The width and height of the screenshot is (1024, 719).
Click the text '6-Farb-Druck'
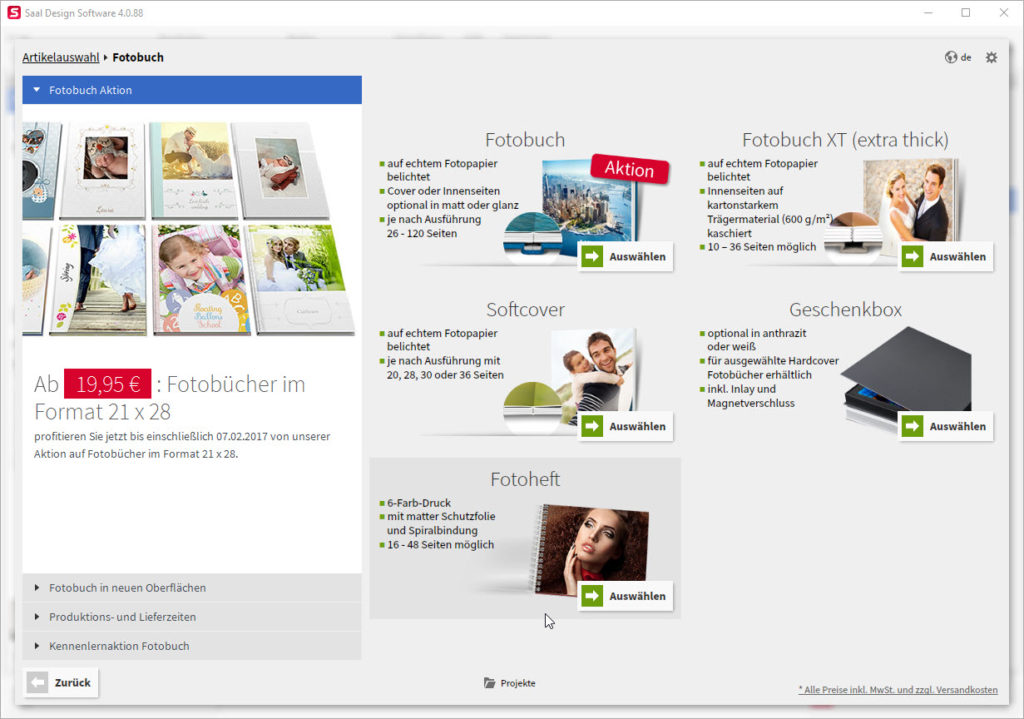pos(419,503)
